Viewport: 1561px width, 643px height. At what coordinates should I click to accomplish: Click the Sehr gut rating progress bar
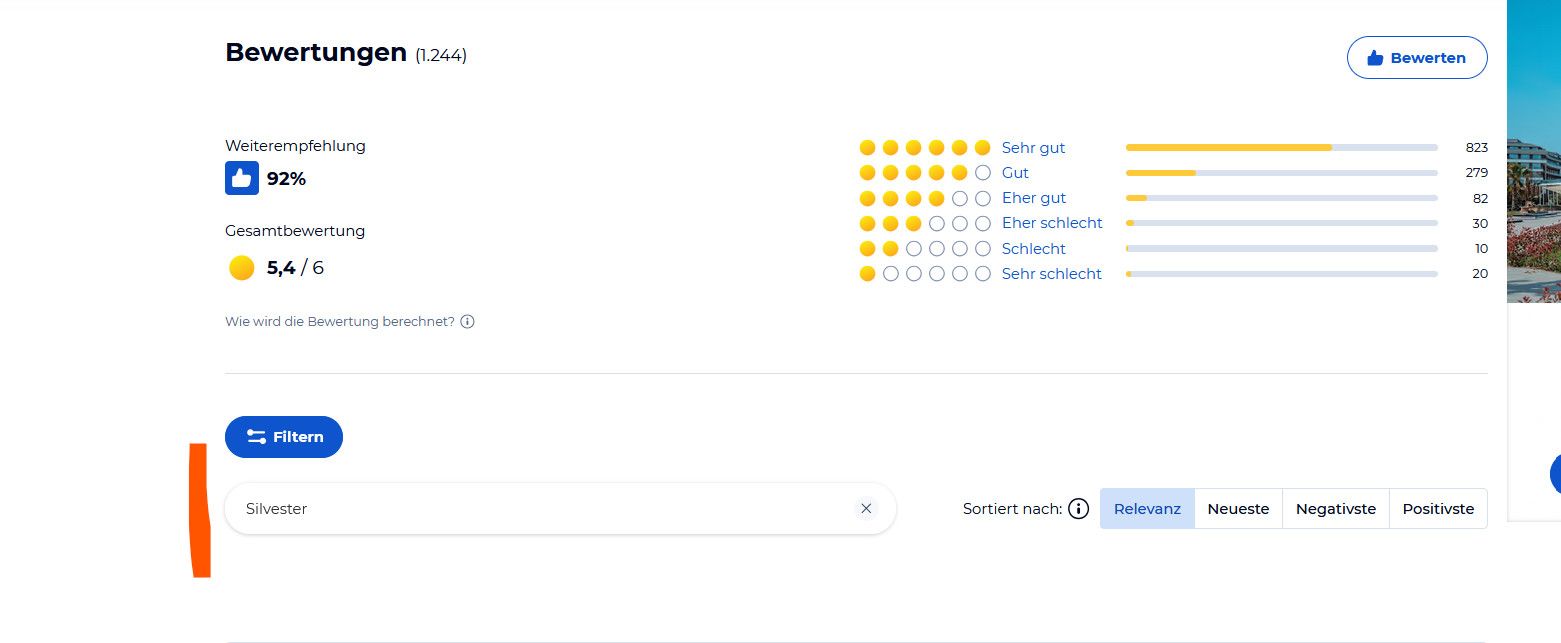click(1282, 147)
